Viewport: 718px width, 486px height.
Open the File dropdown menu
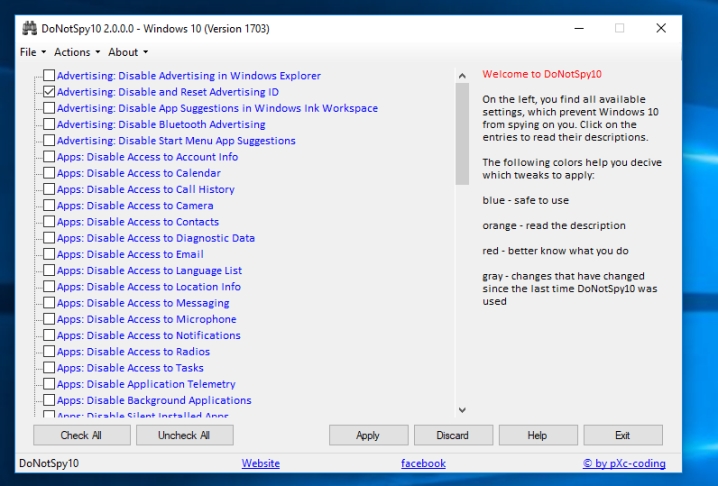coord(31,52)
